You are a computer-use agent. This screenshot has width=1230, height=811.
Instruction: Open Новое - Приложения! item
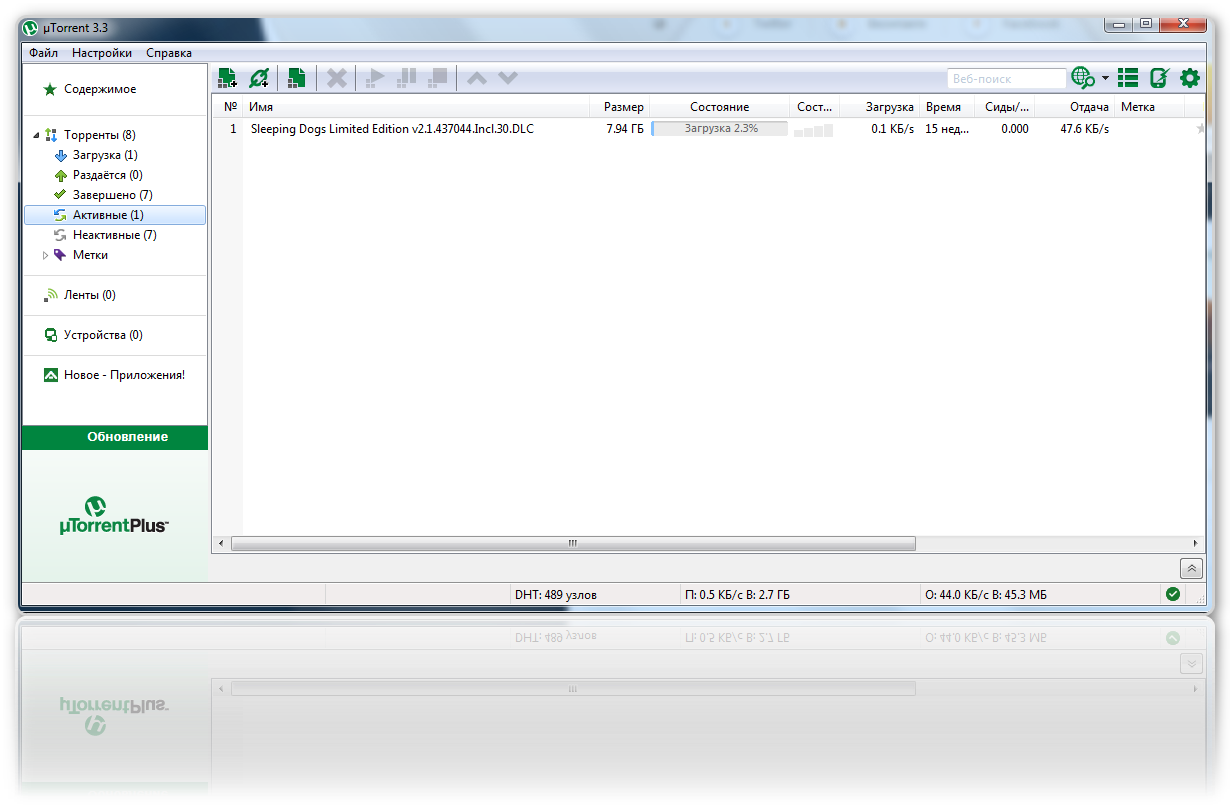point(124,375)
